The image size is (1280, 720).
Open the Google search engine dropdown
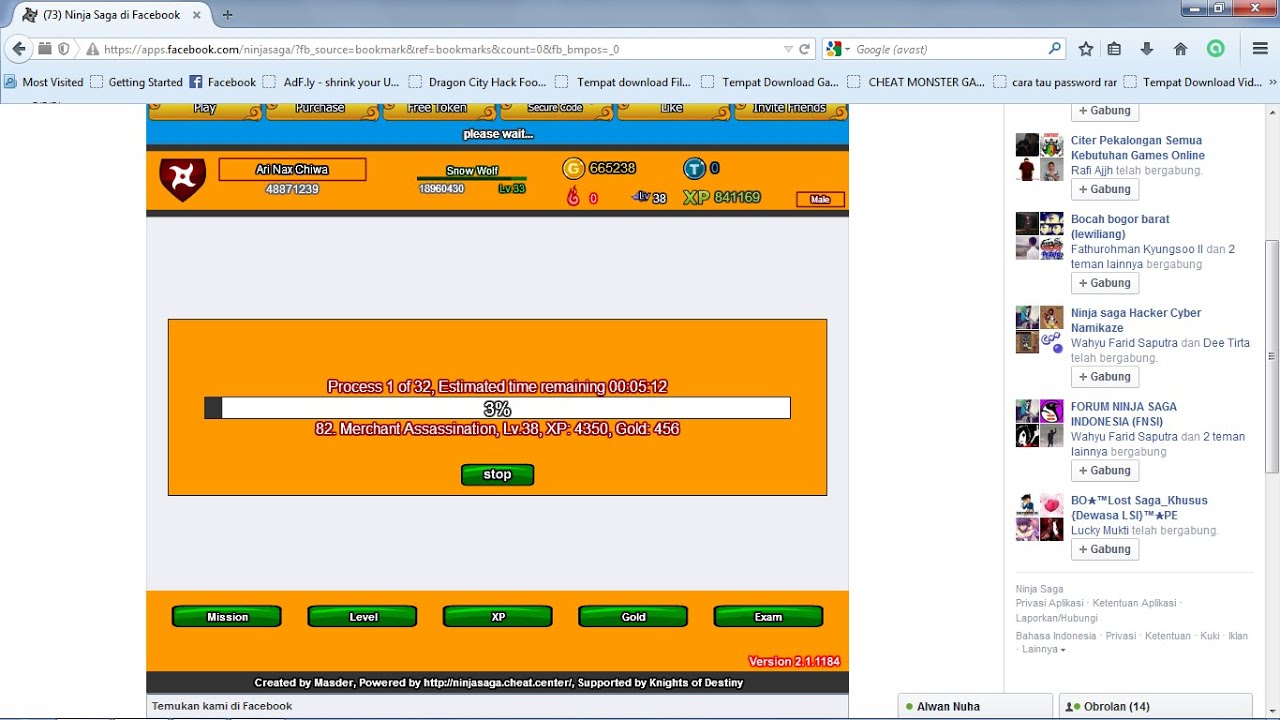pos(837,49)
